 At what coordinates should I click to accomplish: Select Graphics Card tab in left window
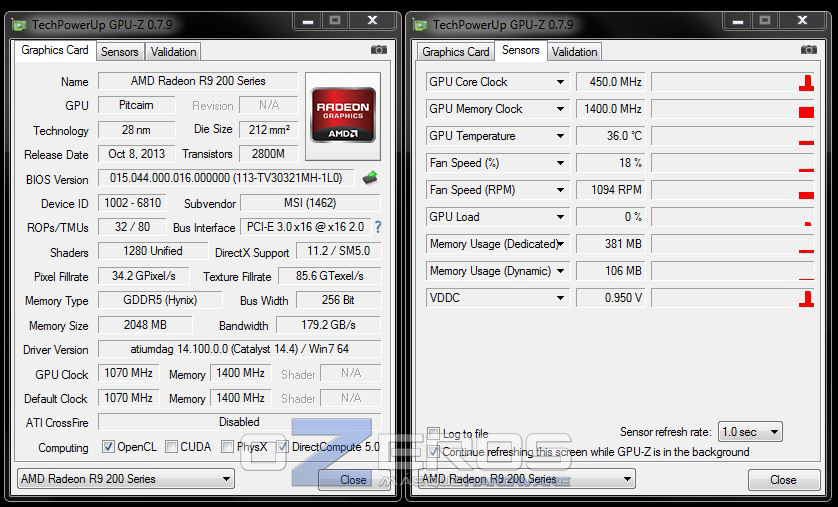point(55,50)
